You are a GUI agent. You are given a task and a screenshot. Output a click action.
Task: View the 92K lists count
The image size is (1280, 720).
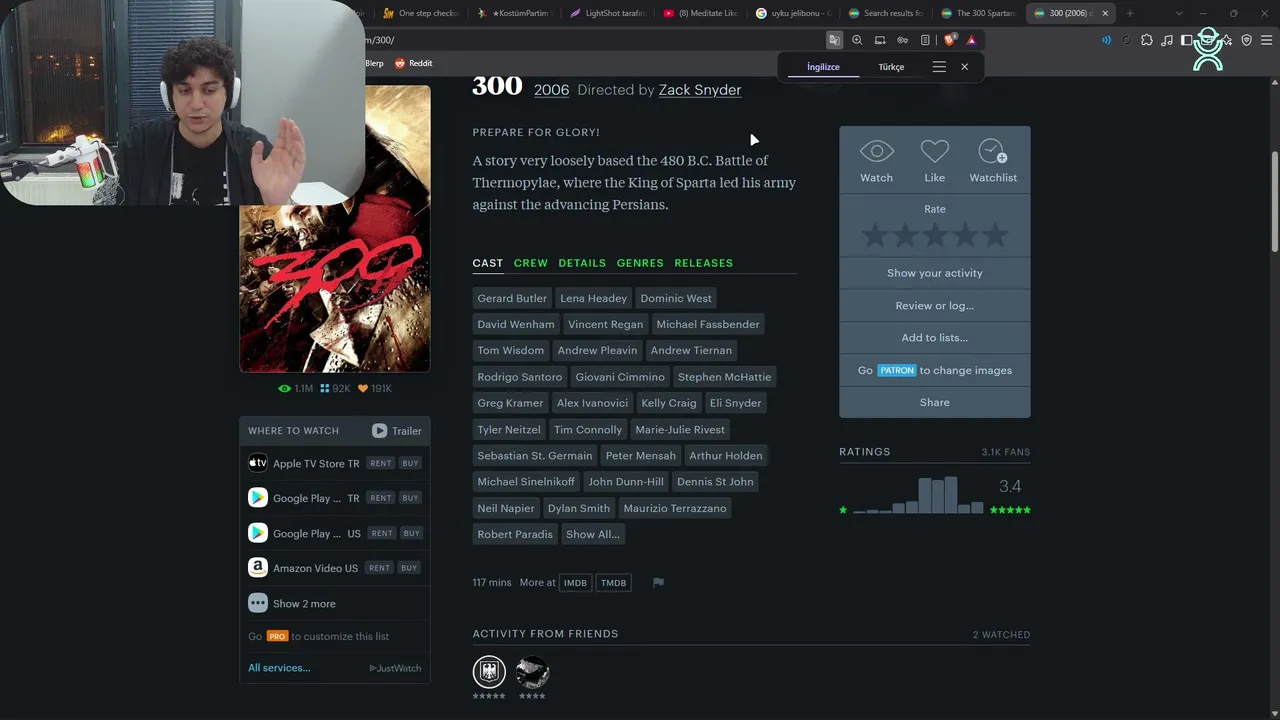pyautogui.click(x=335, y=388)
